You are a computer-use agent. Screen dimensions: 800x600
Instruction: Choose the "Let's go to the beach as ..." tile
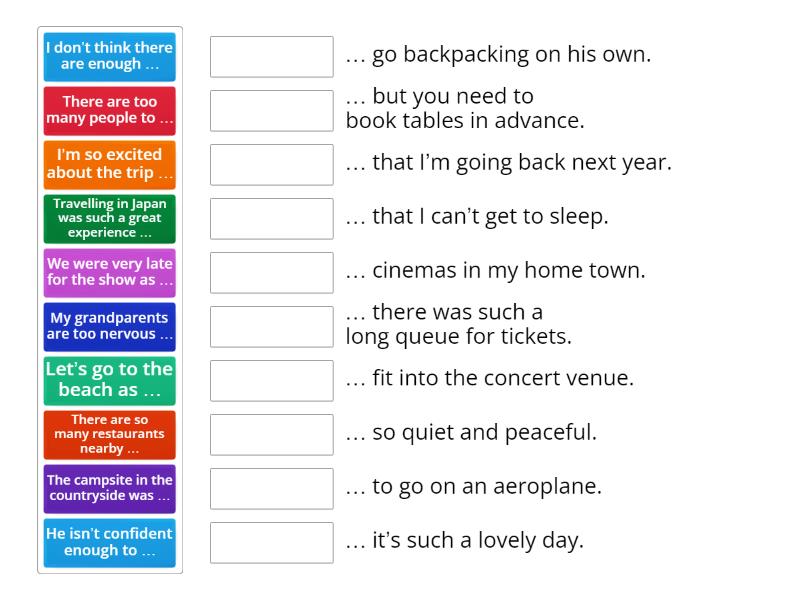point(109,381)
